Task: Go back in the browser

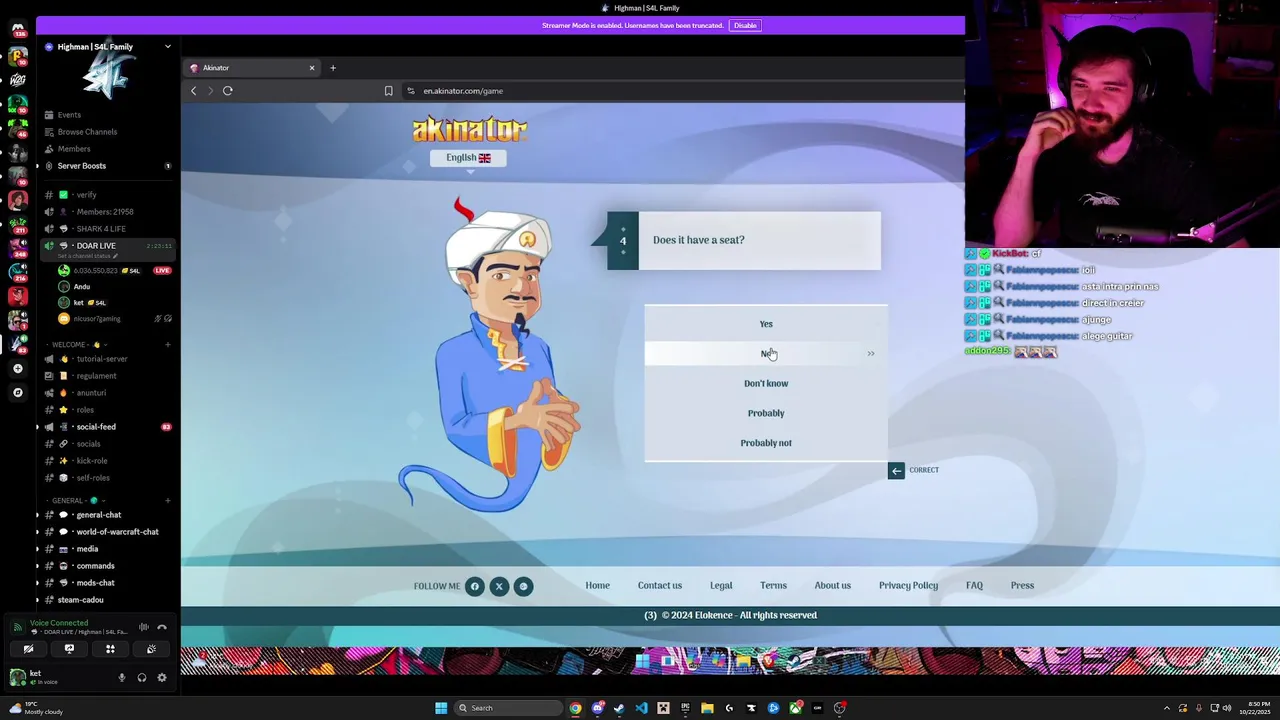Action: point(194,91)
